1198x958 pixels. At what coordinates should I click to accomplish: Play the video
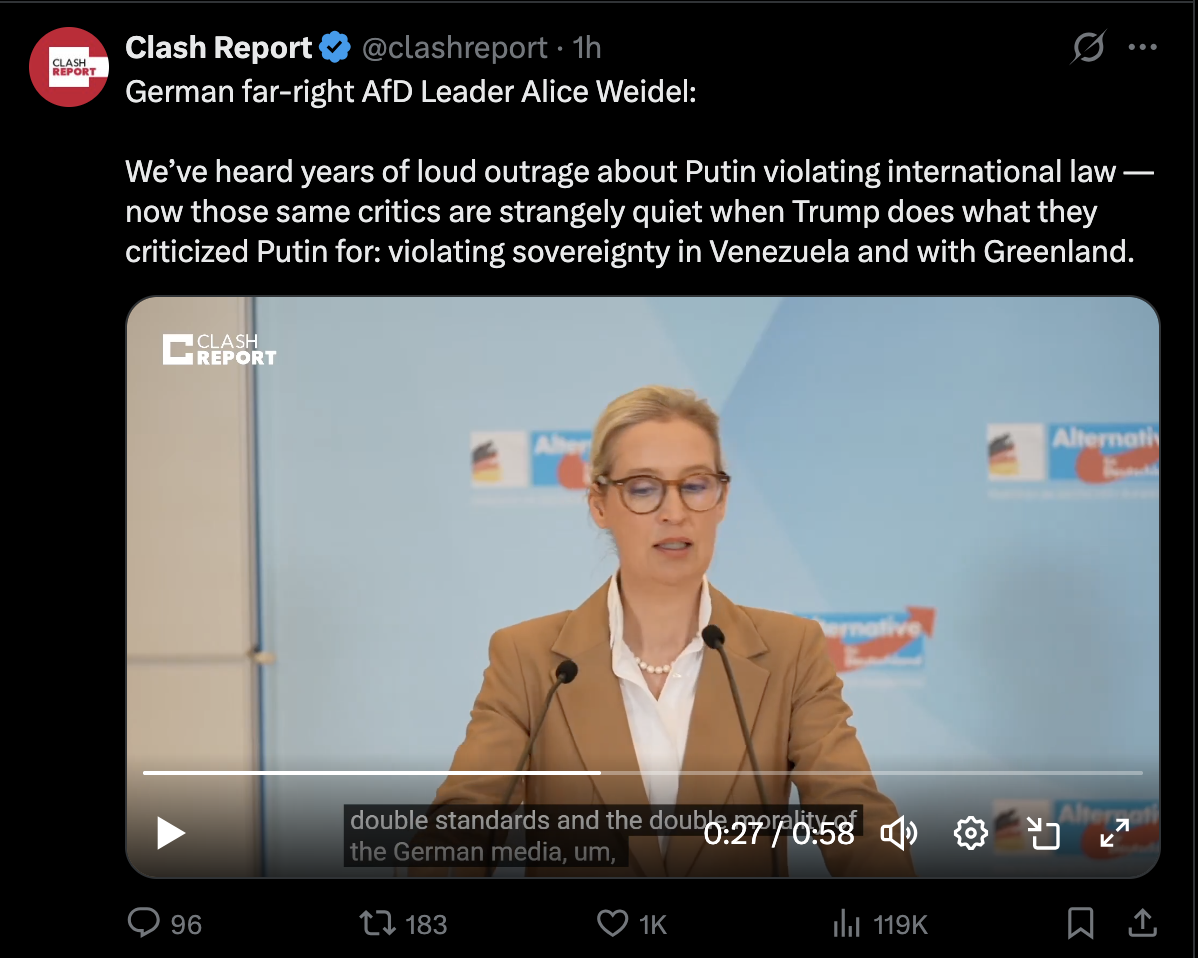[171, 833]
